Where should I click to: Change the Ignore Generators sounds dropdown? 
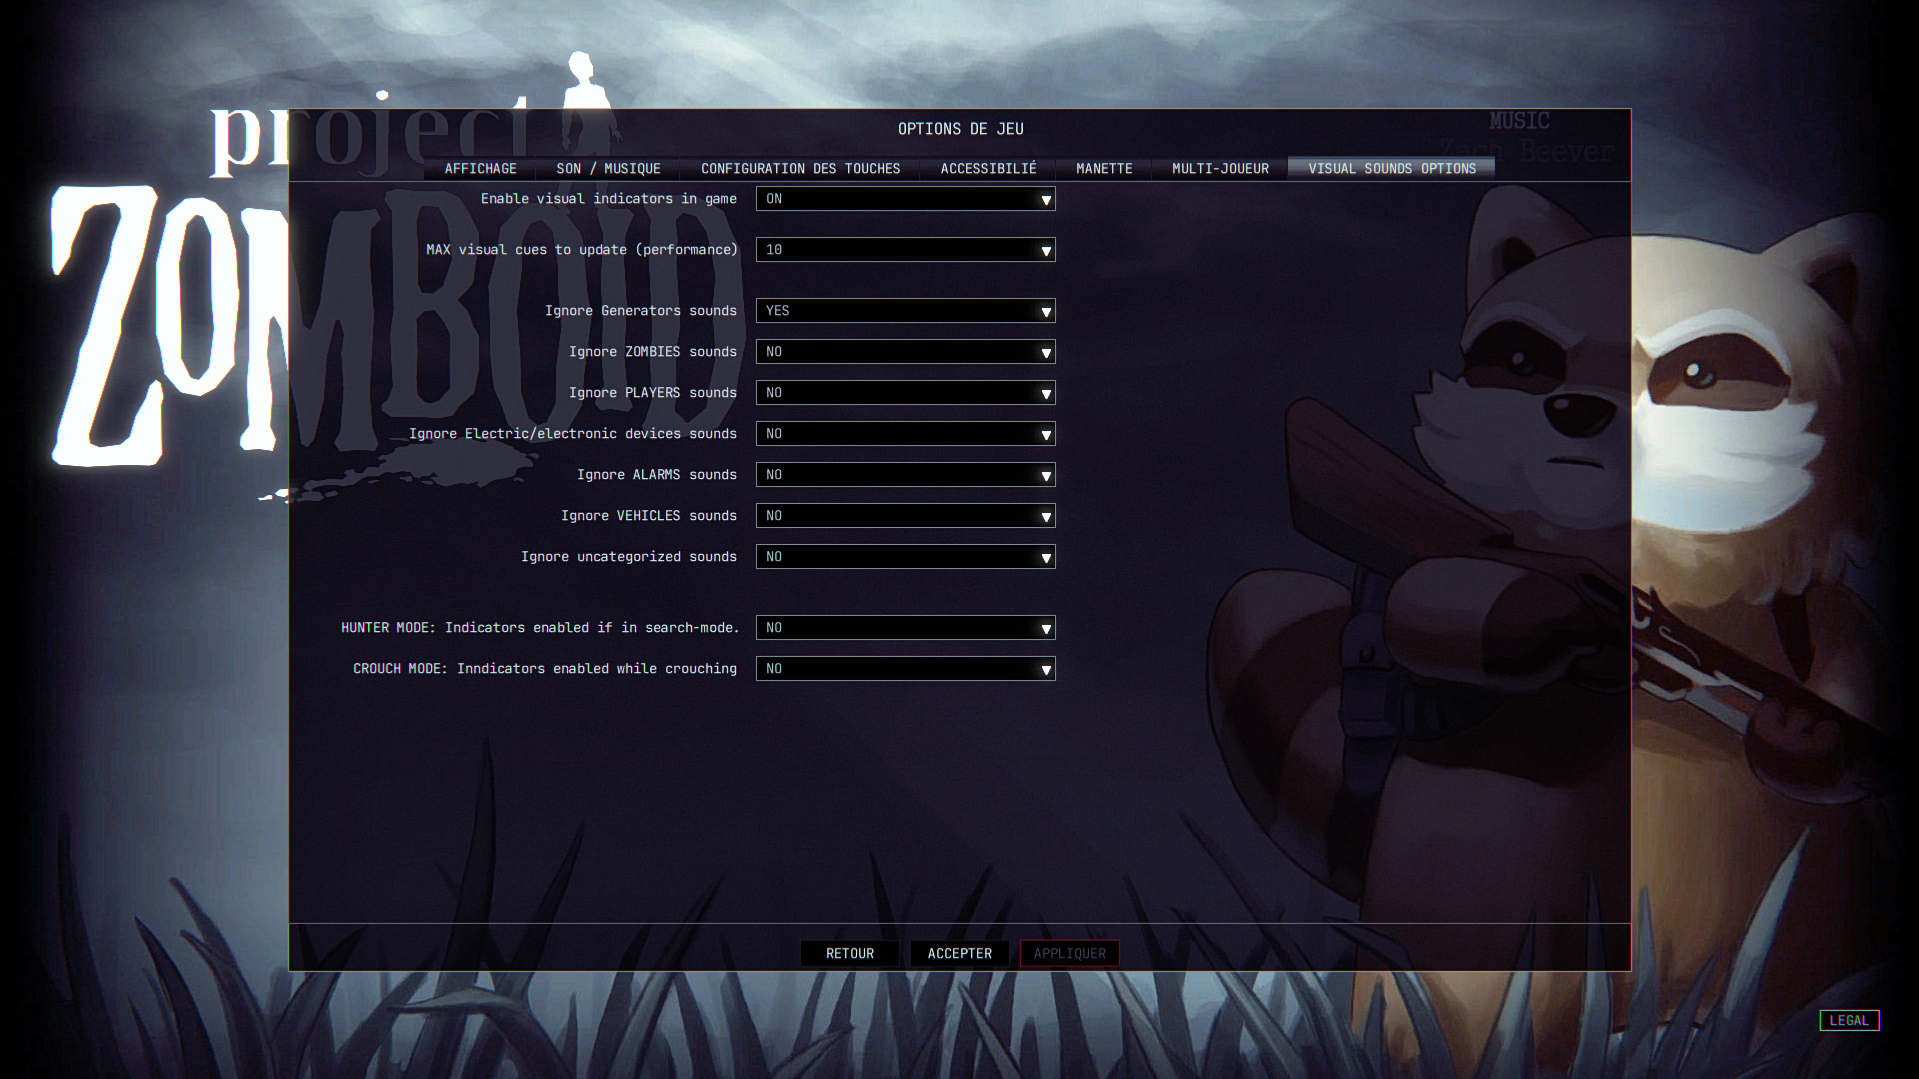pyautogui.click(x=906, y=311)
